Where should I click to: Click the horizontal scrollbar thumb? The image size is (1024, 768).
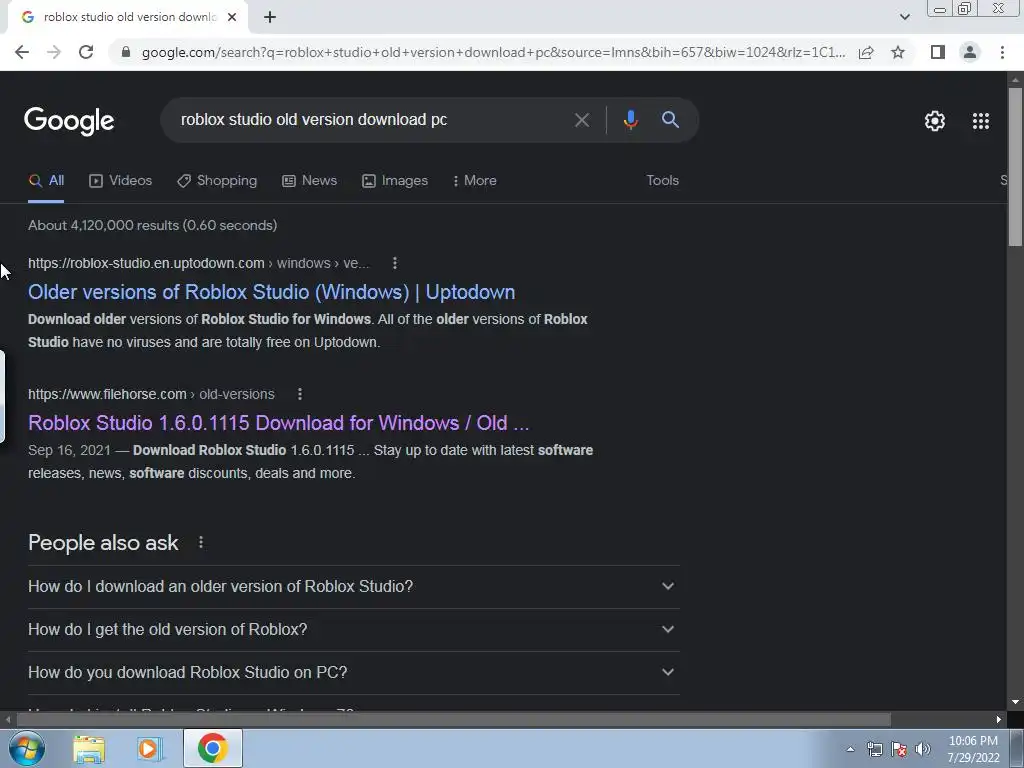click(453, 720)
